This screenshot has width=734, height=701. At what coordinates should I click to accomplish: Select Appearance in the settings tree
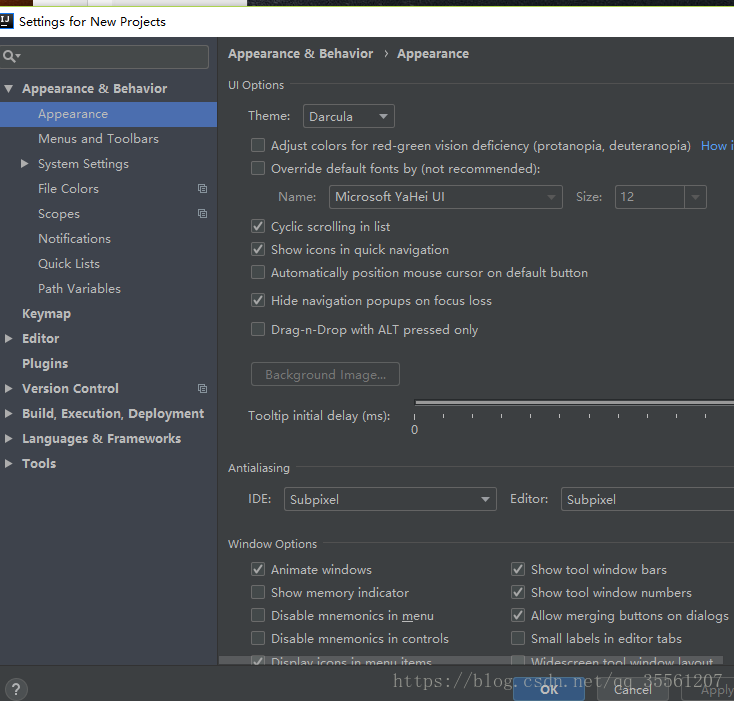click(x=108, y=114)
